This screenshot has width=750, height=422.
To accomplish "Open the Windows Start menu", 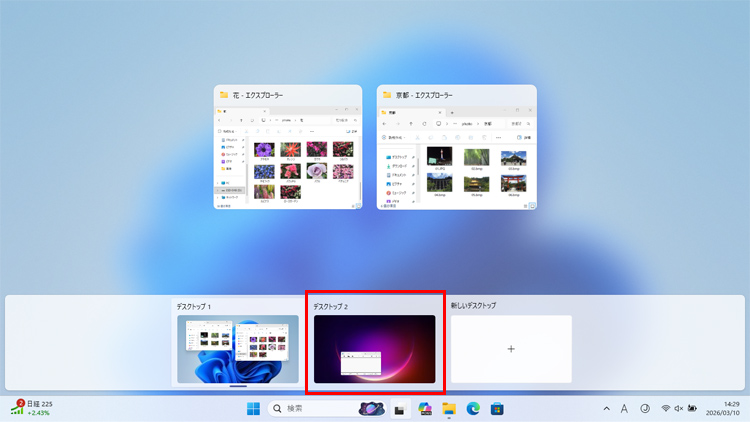I will point(253,408).
